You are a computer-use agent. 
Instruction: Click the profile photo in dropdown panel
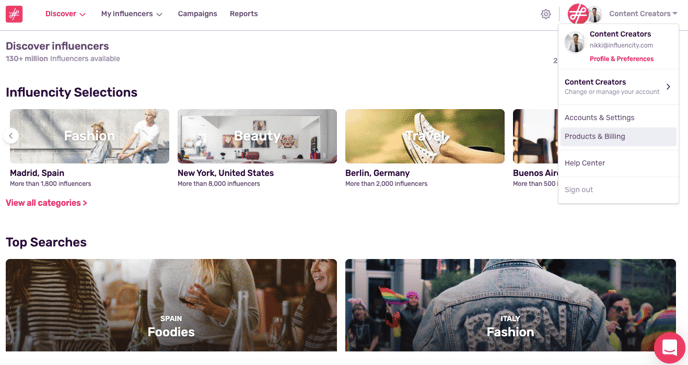pos(574,42)
